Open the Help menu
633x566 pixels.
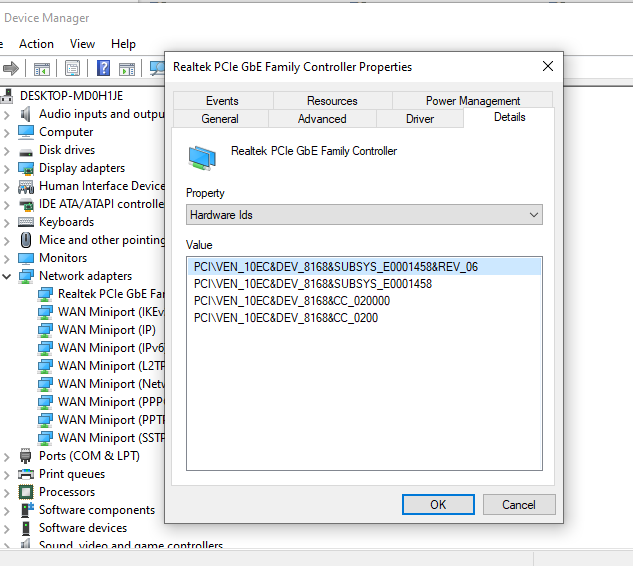pos(123,44)
